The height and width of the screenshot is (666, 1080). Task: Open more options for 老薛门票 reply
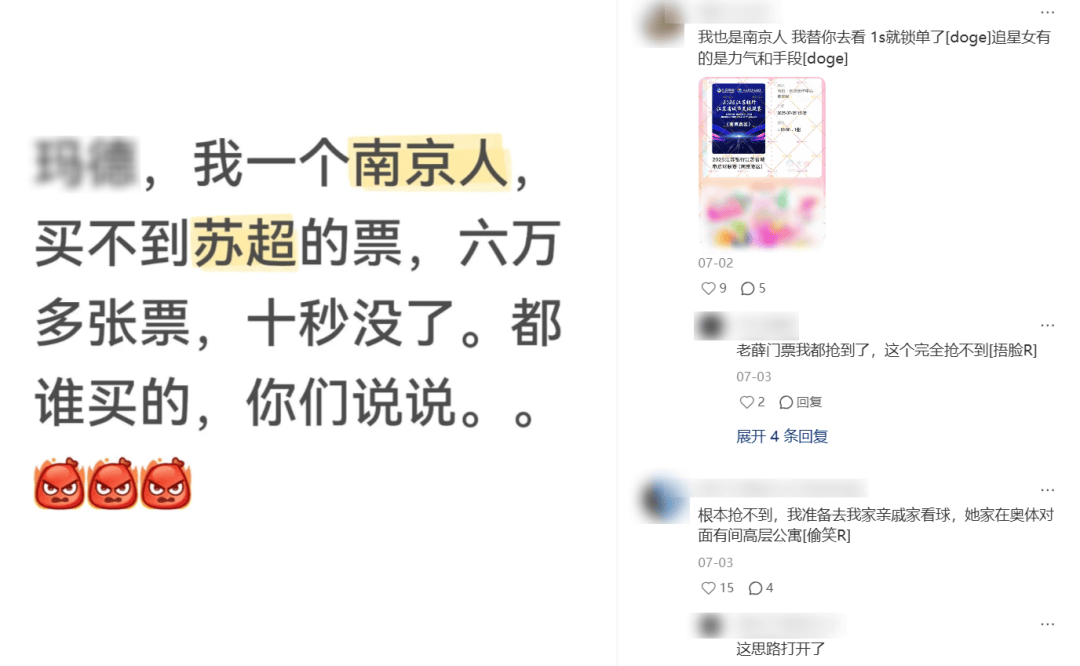coord(1047,325)
